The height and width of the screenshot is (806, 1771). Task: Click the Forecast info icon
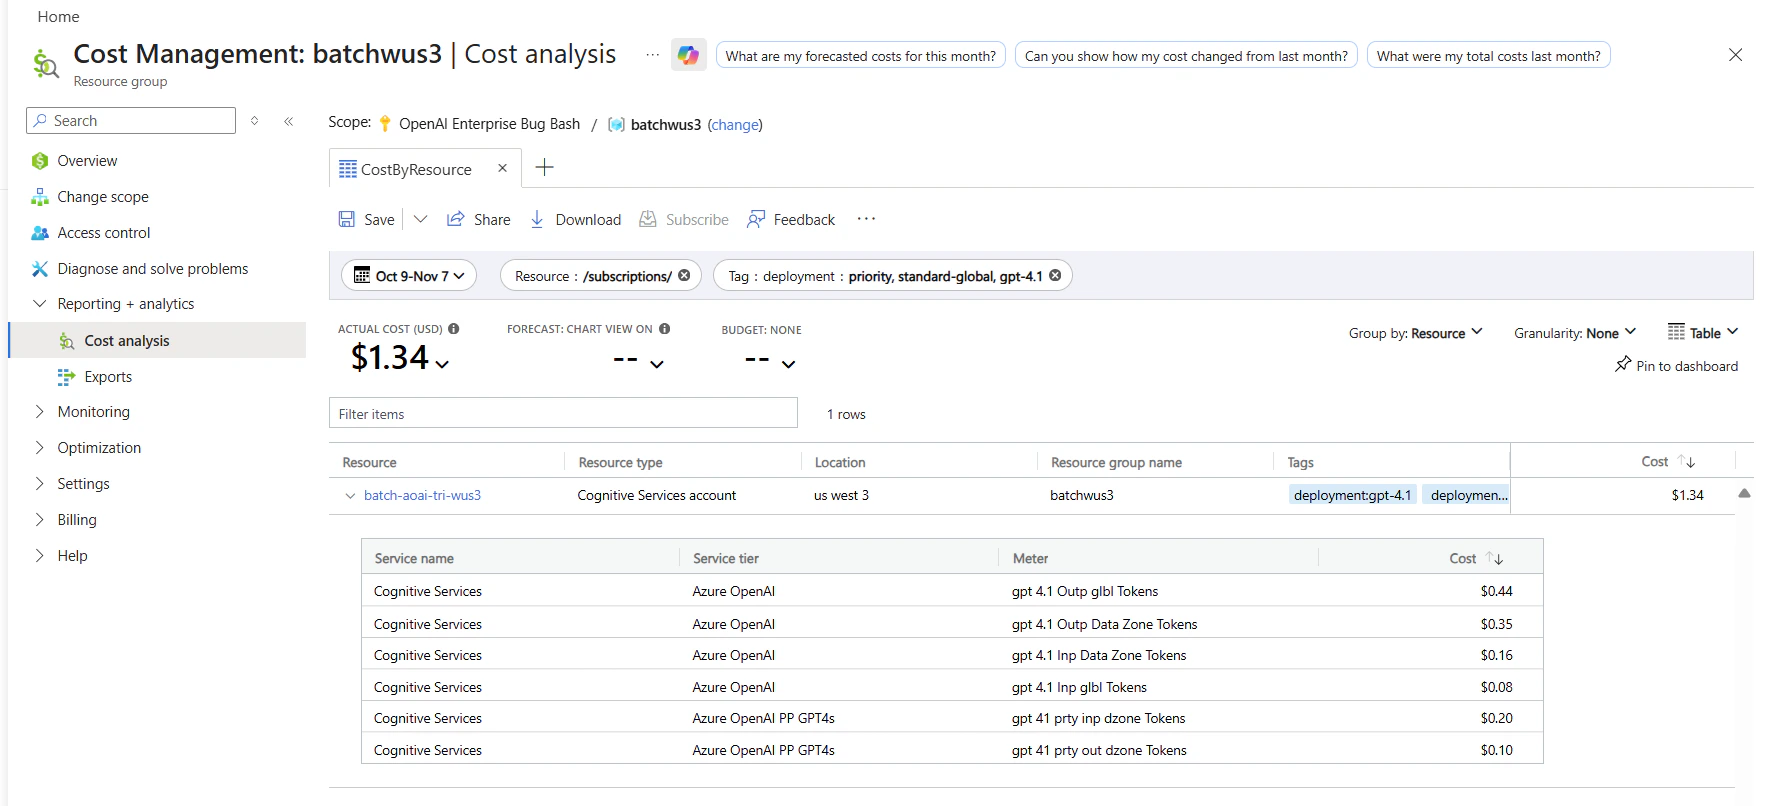[x=665, y=329]
